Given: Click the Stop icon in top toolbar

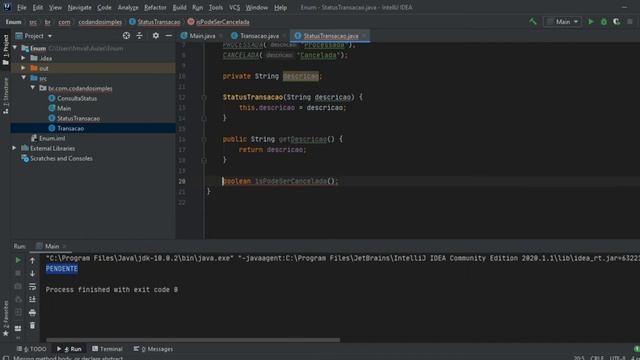Looking at the screenshot, I should pos(630,22).
